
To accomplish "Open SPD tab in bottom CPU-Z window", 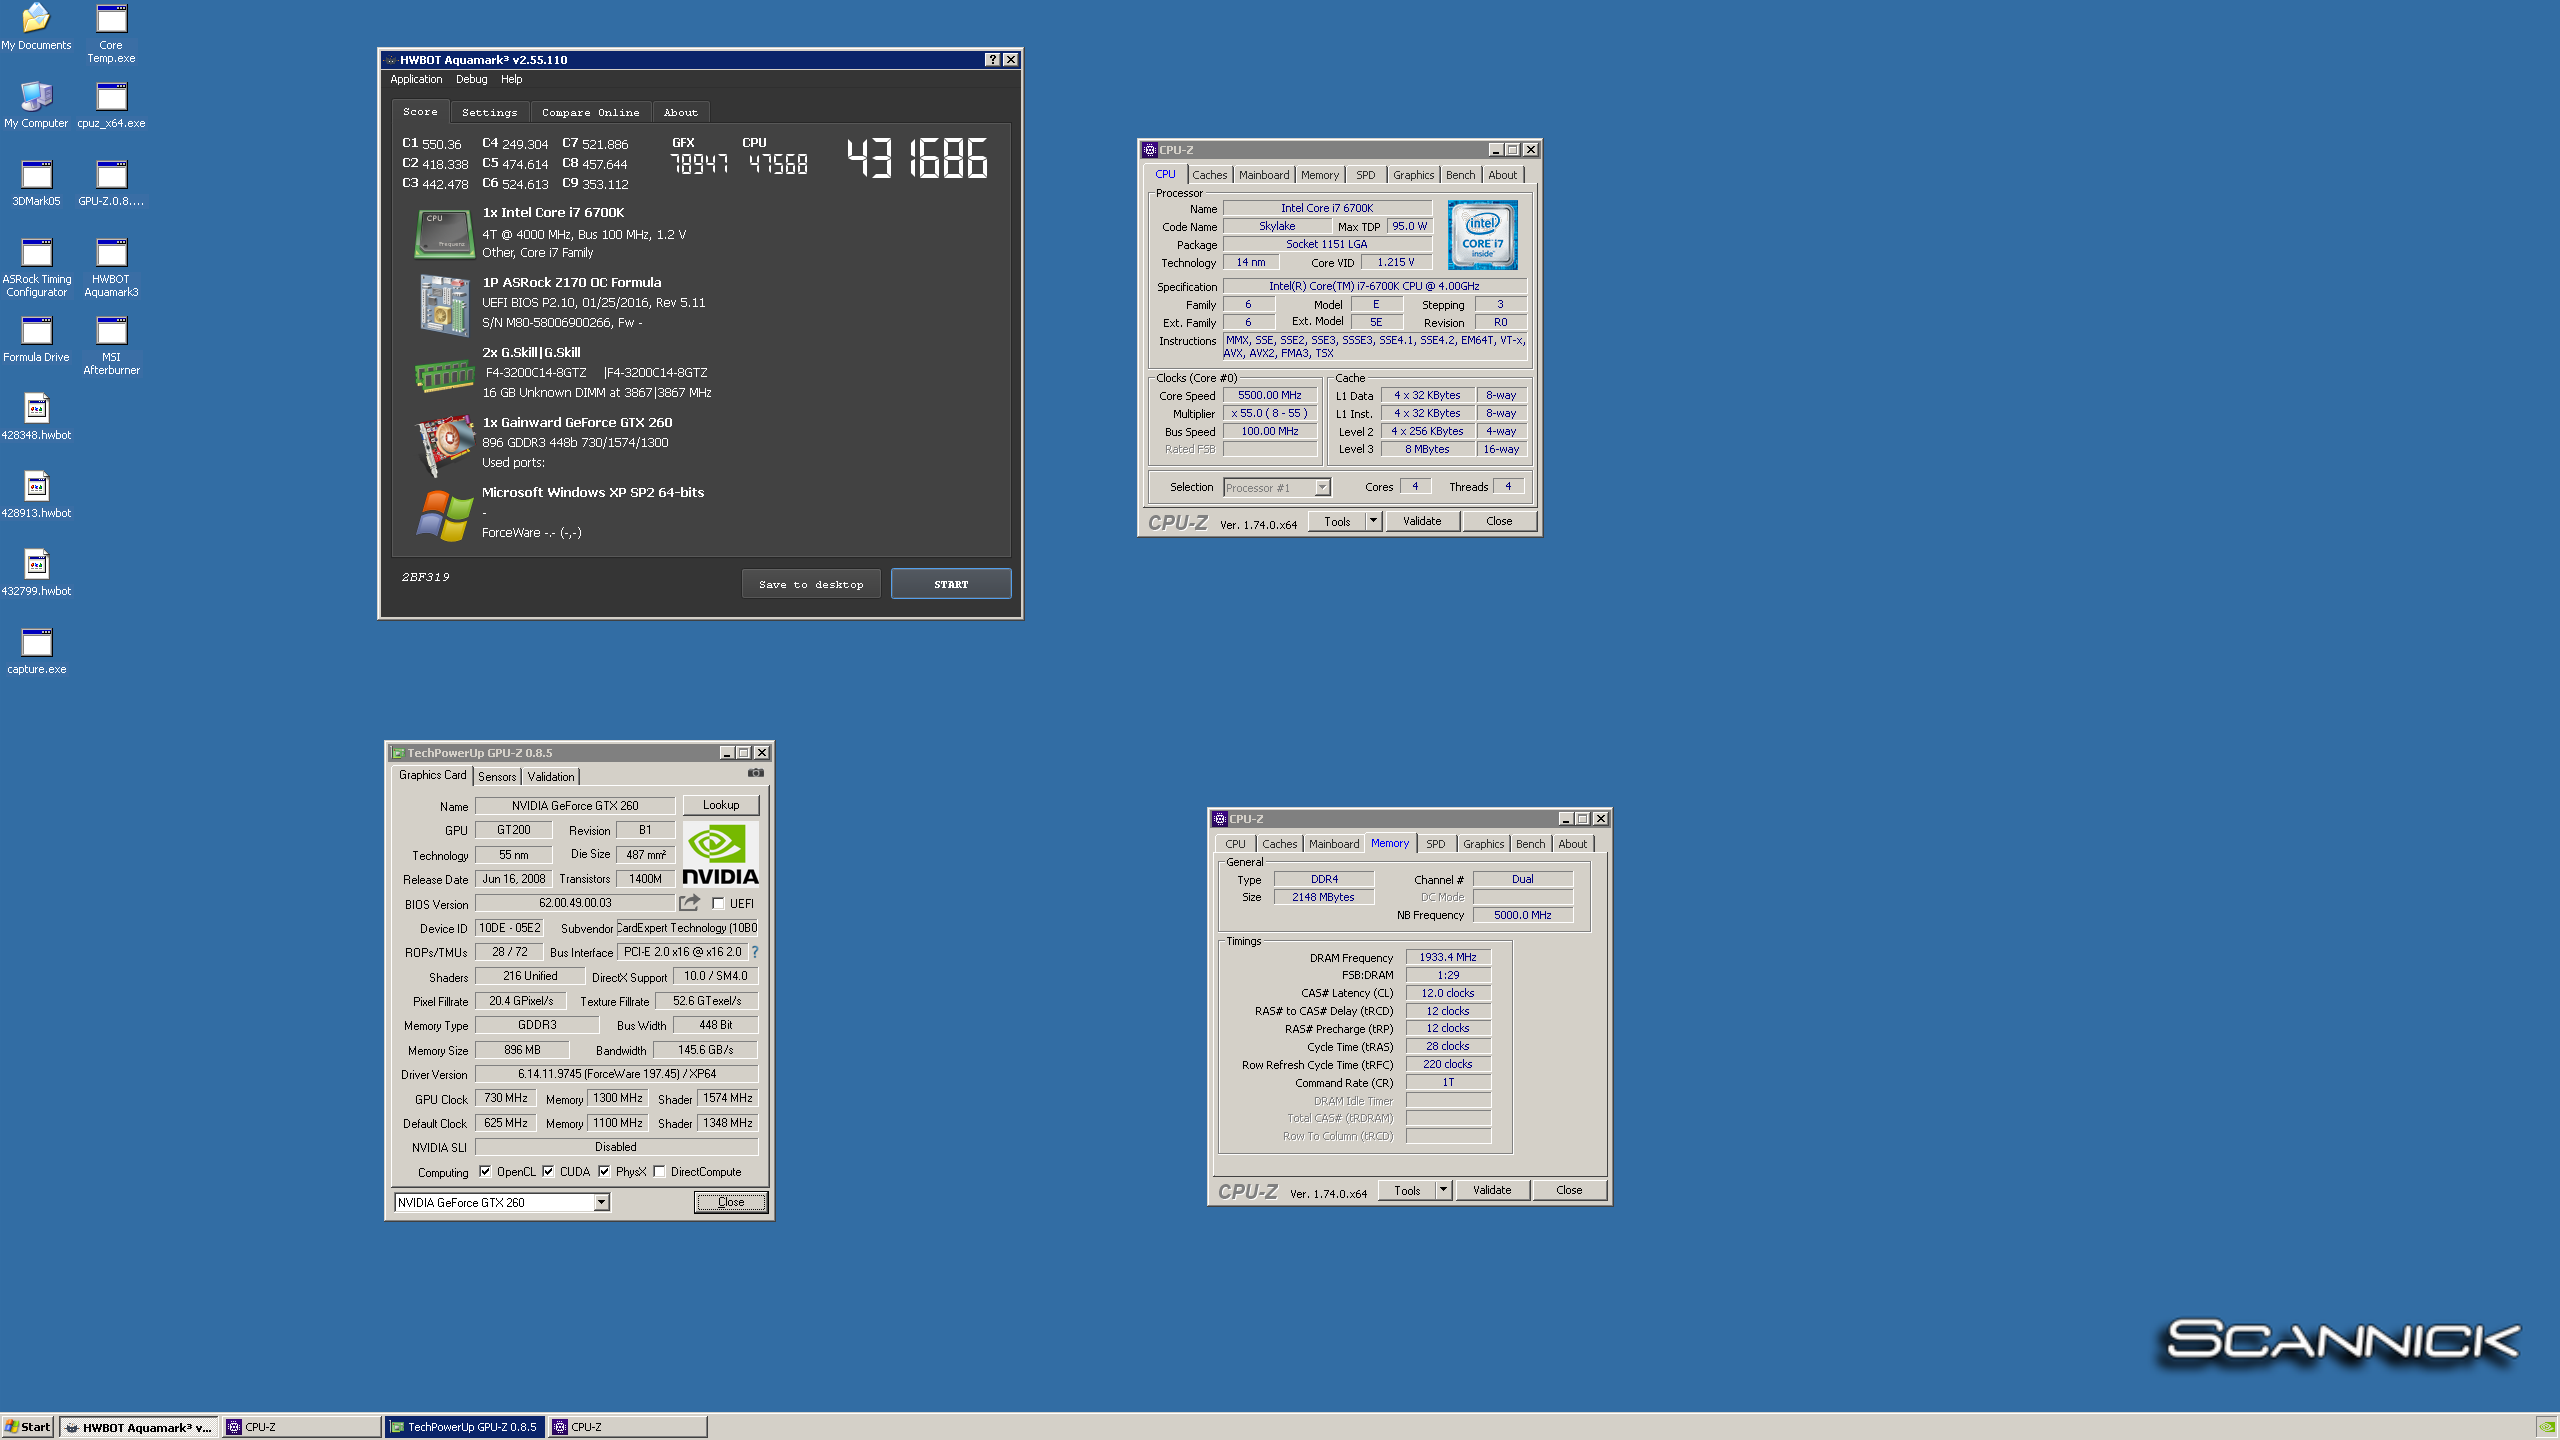I will 1435,844.
